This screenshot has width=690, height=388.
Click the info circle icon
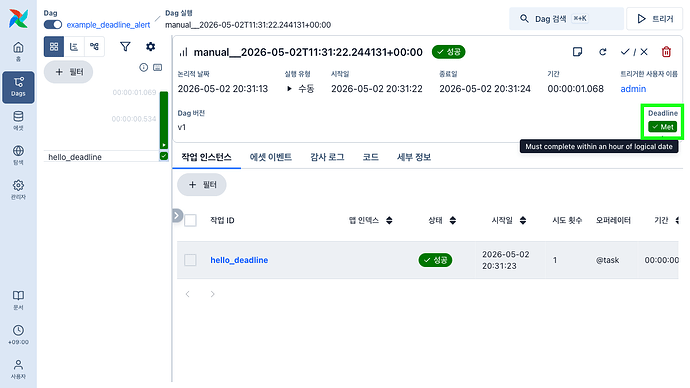143,68
